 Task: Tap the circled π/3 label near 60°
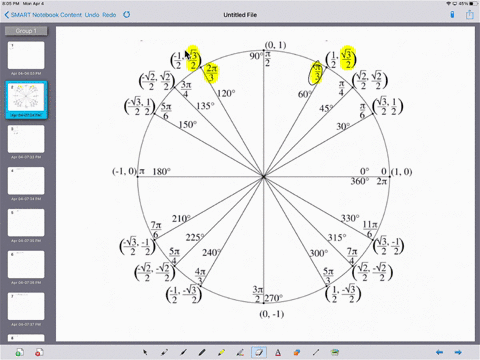pos(316,73)
